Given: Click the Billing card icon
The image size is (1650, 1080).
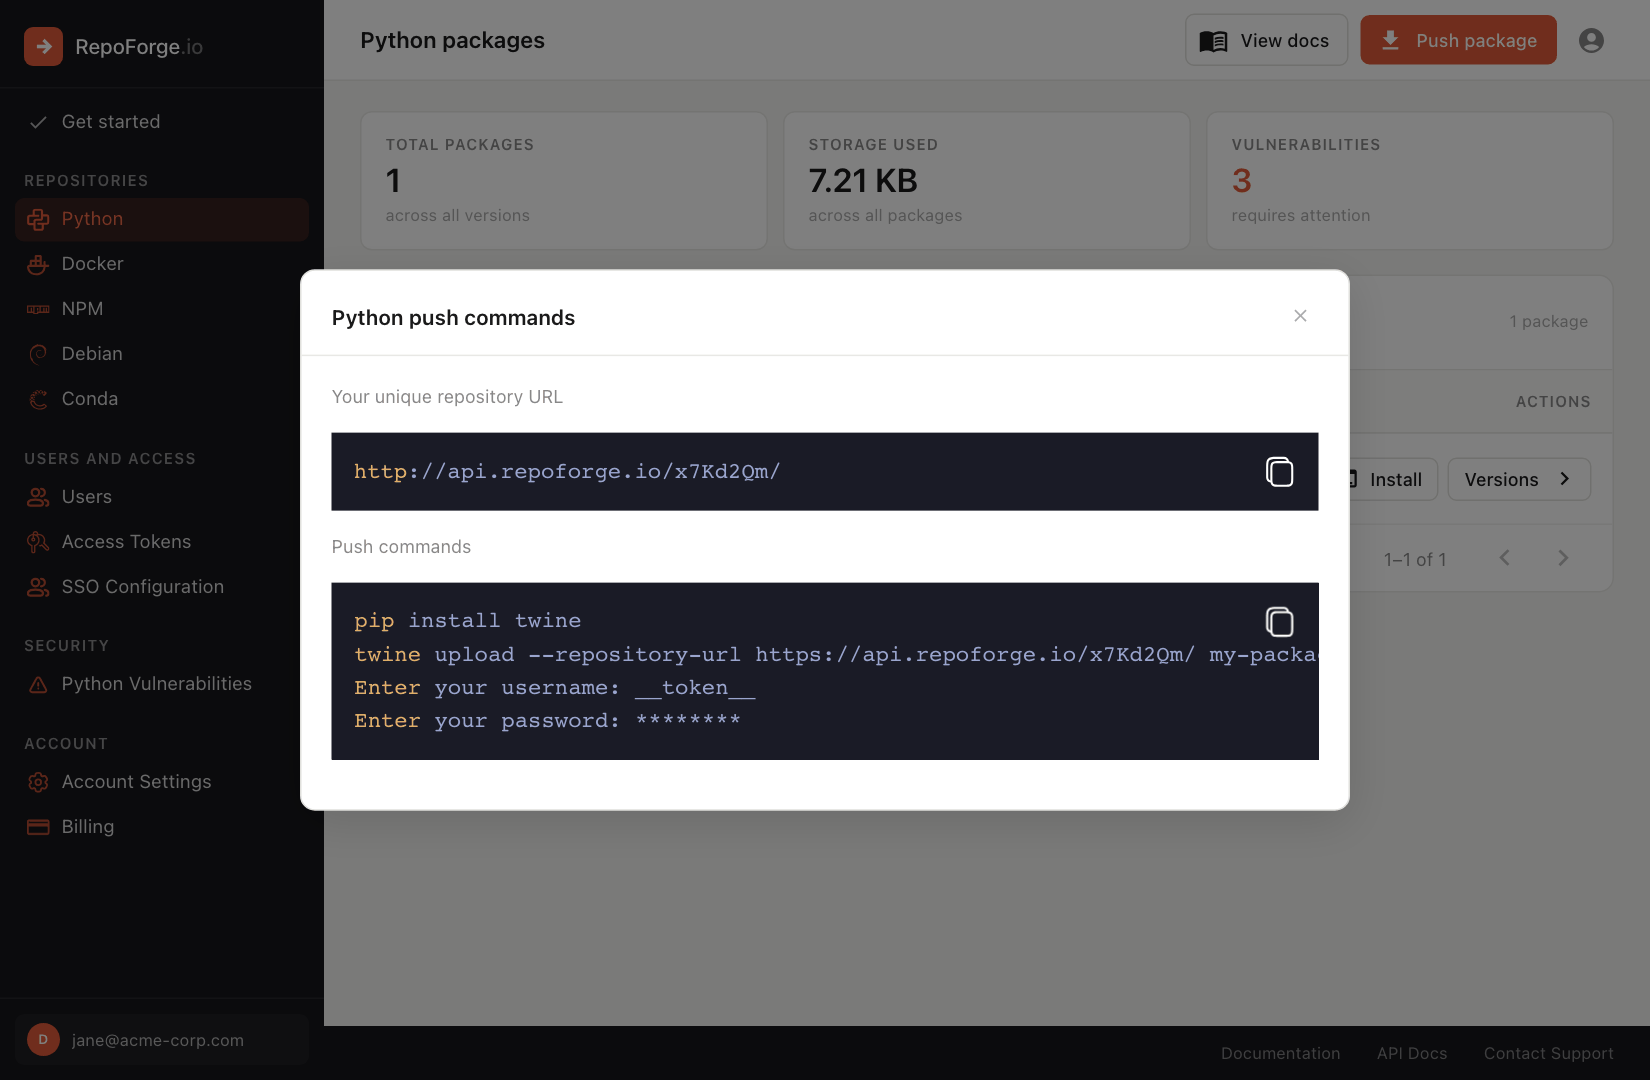Looking at the screenshot, I should pos(38,827).
